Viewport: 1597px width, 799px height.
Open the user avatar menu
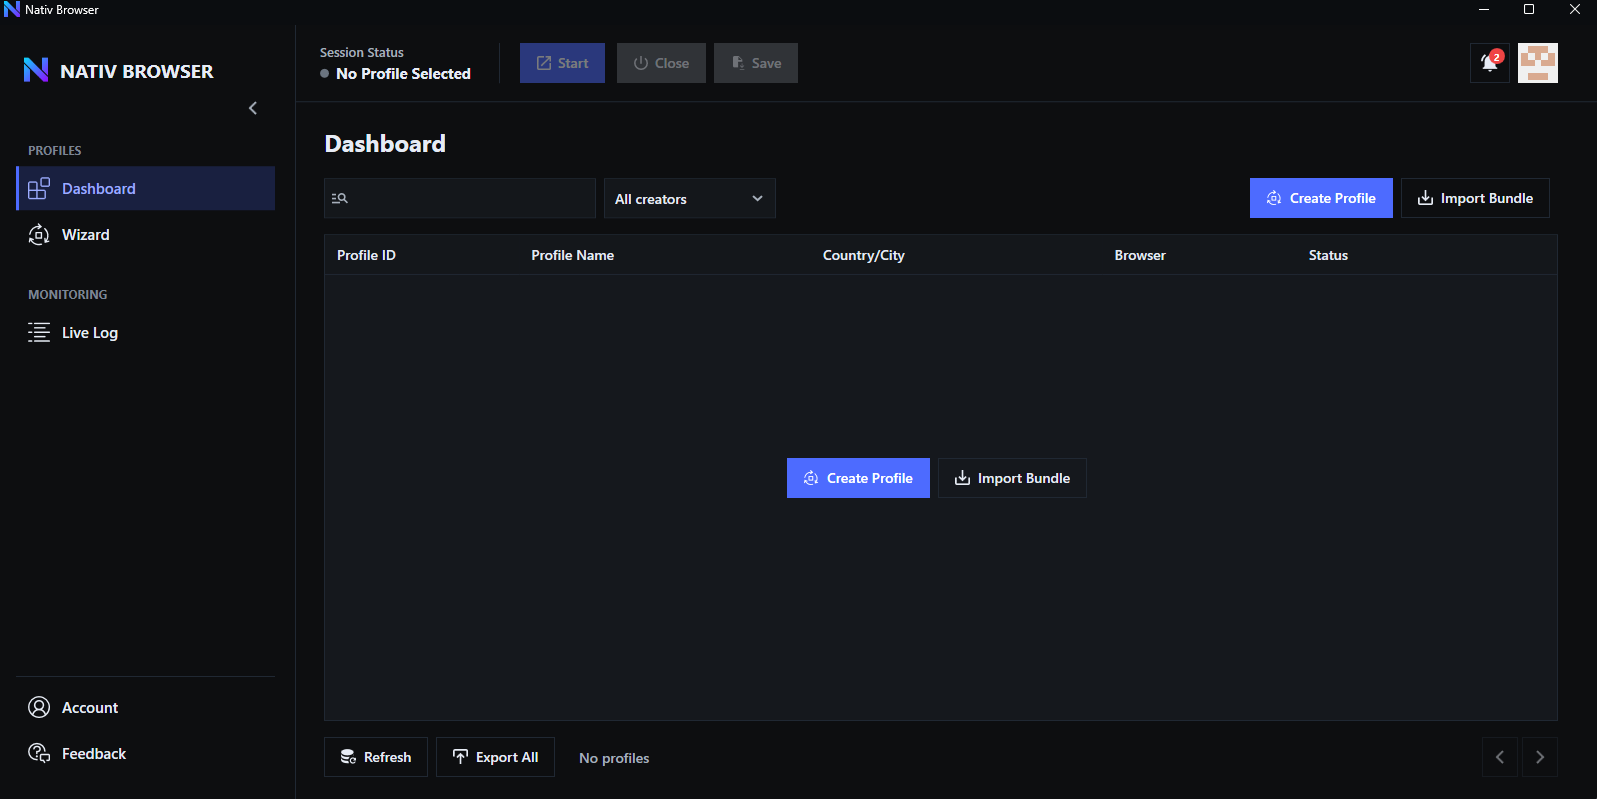coord(1538,63)
